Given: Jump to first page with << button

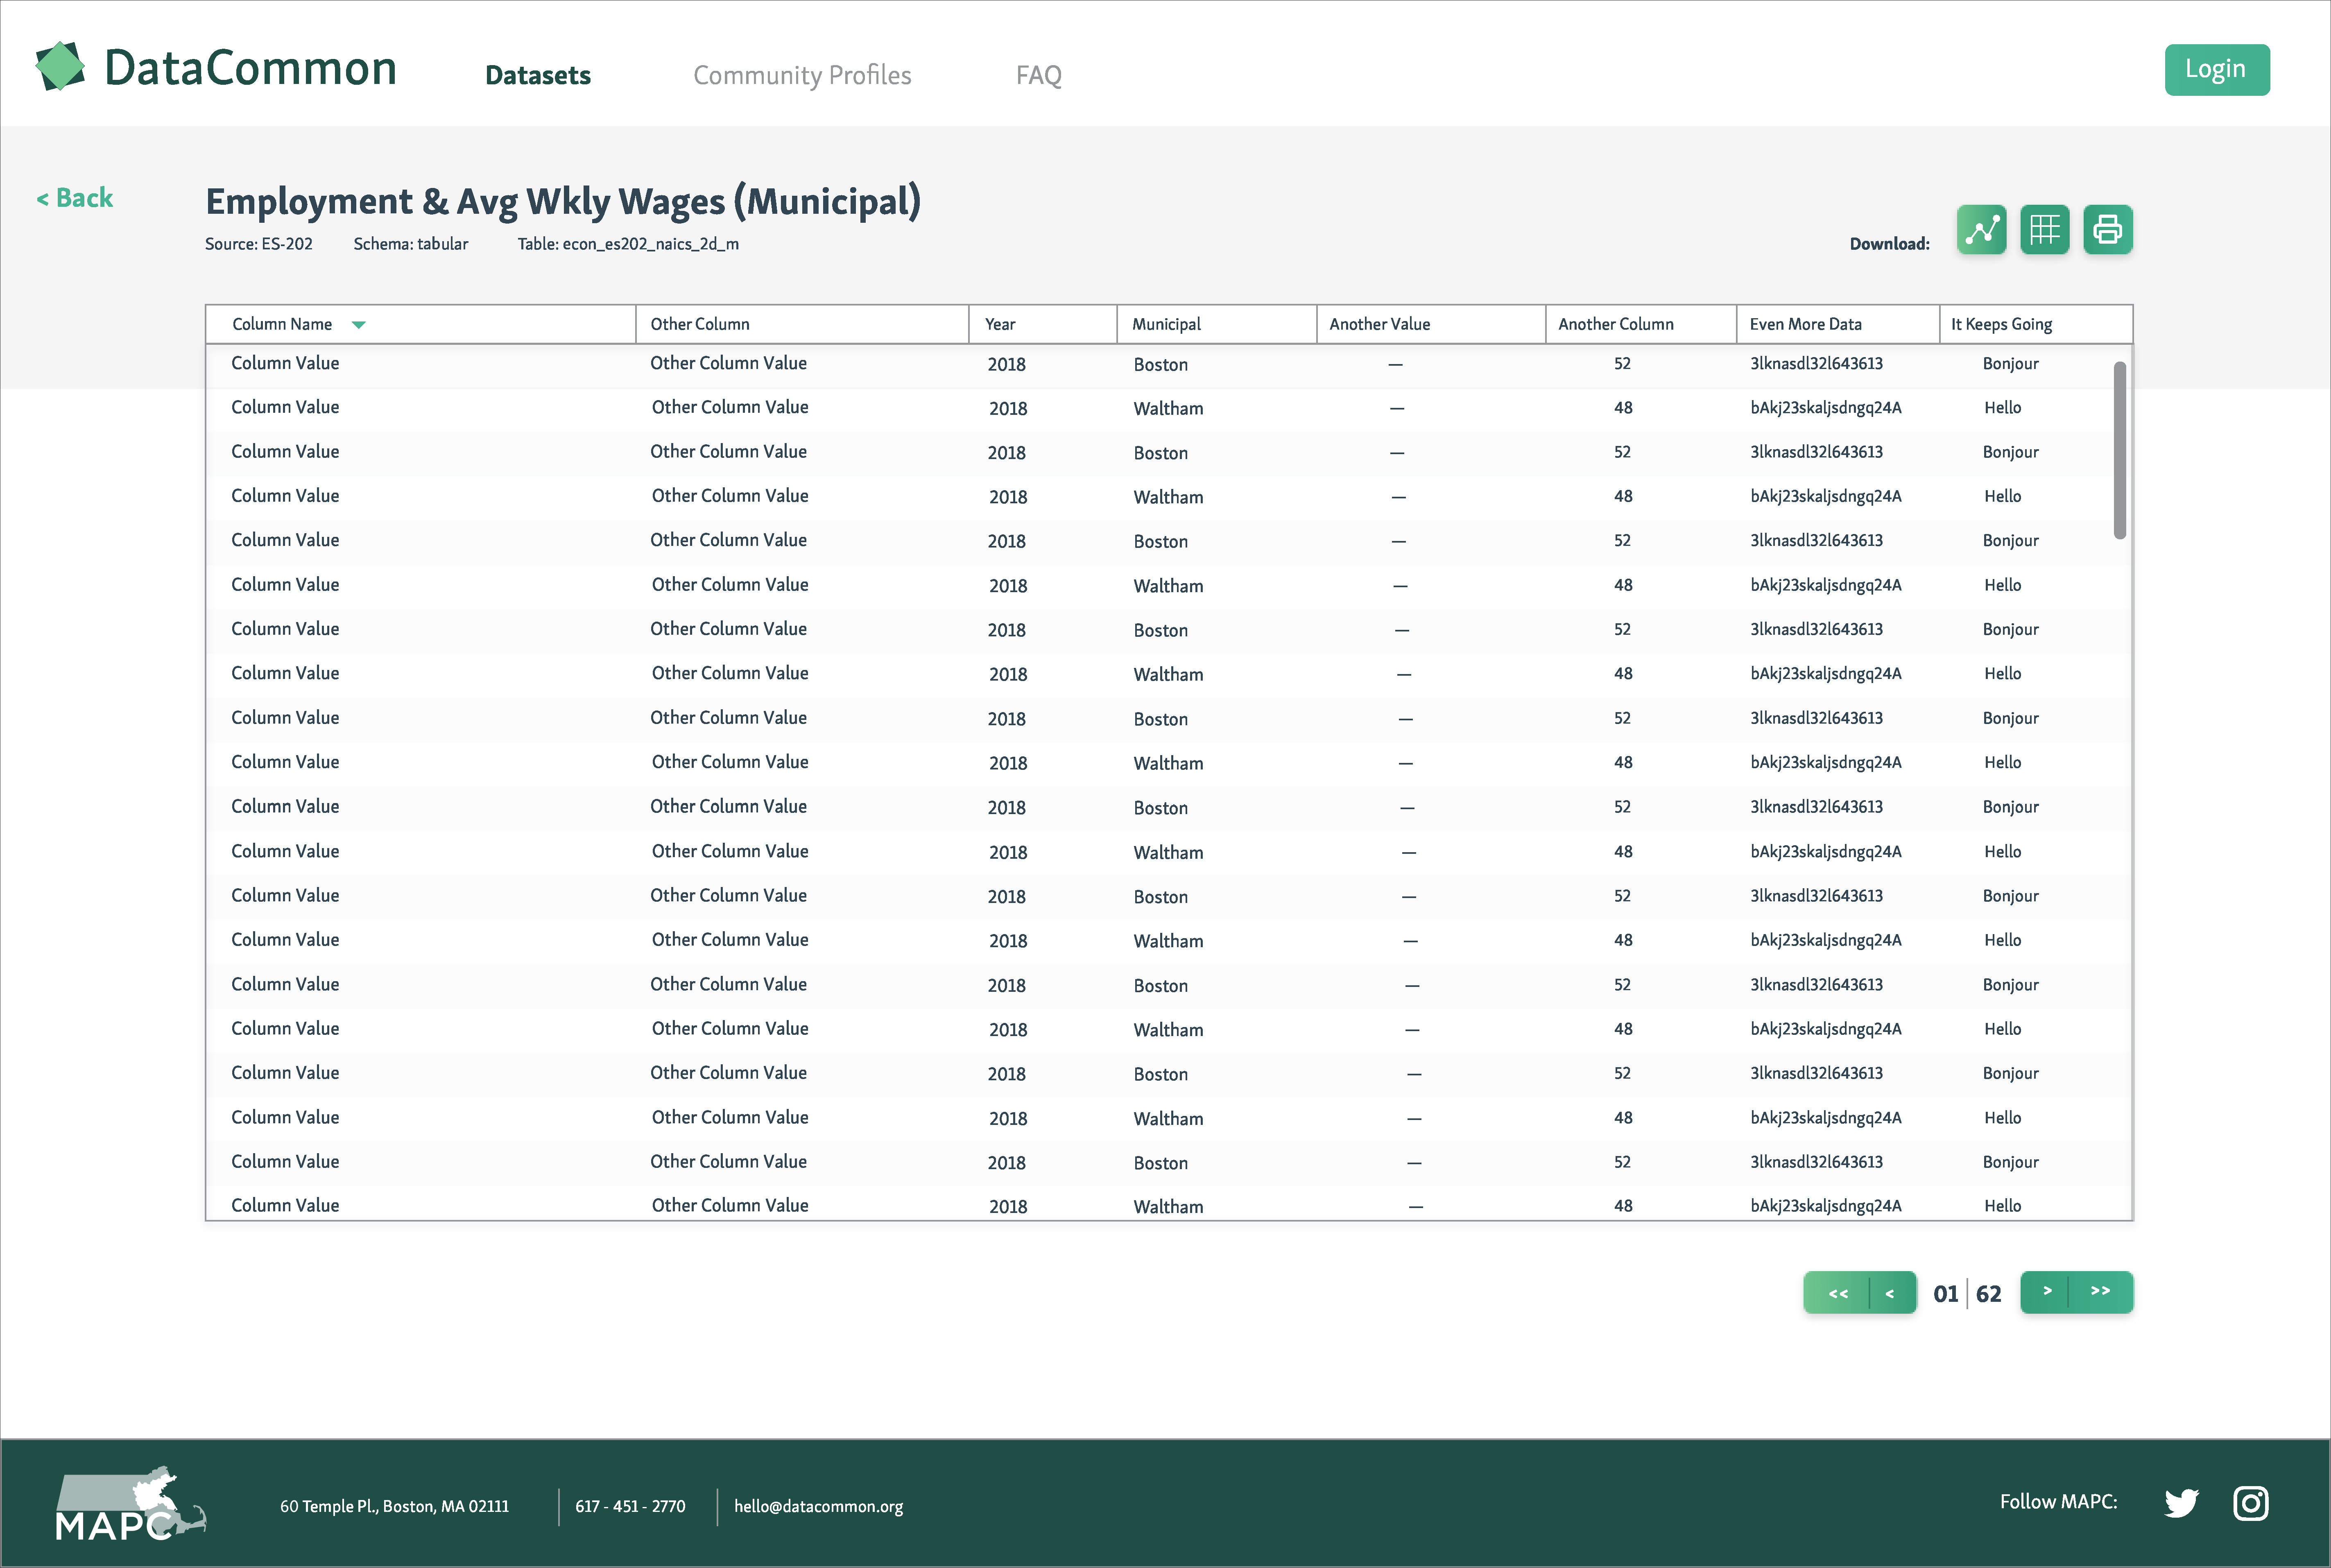Looking at the screenshot, I should (1837, 1293).
